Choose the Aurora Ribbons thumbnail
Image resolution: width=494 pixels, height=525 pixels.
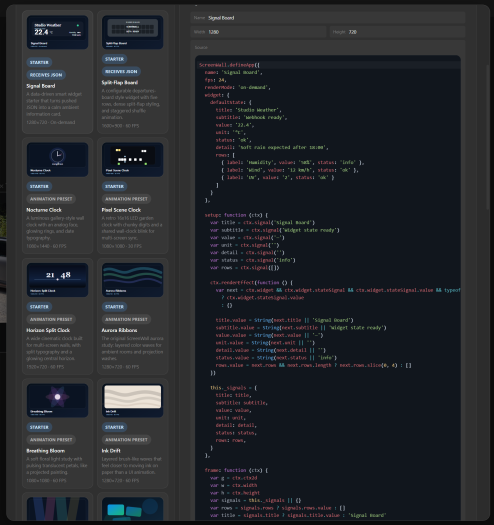(133, 280)
